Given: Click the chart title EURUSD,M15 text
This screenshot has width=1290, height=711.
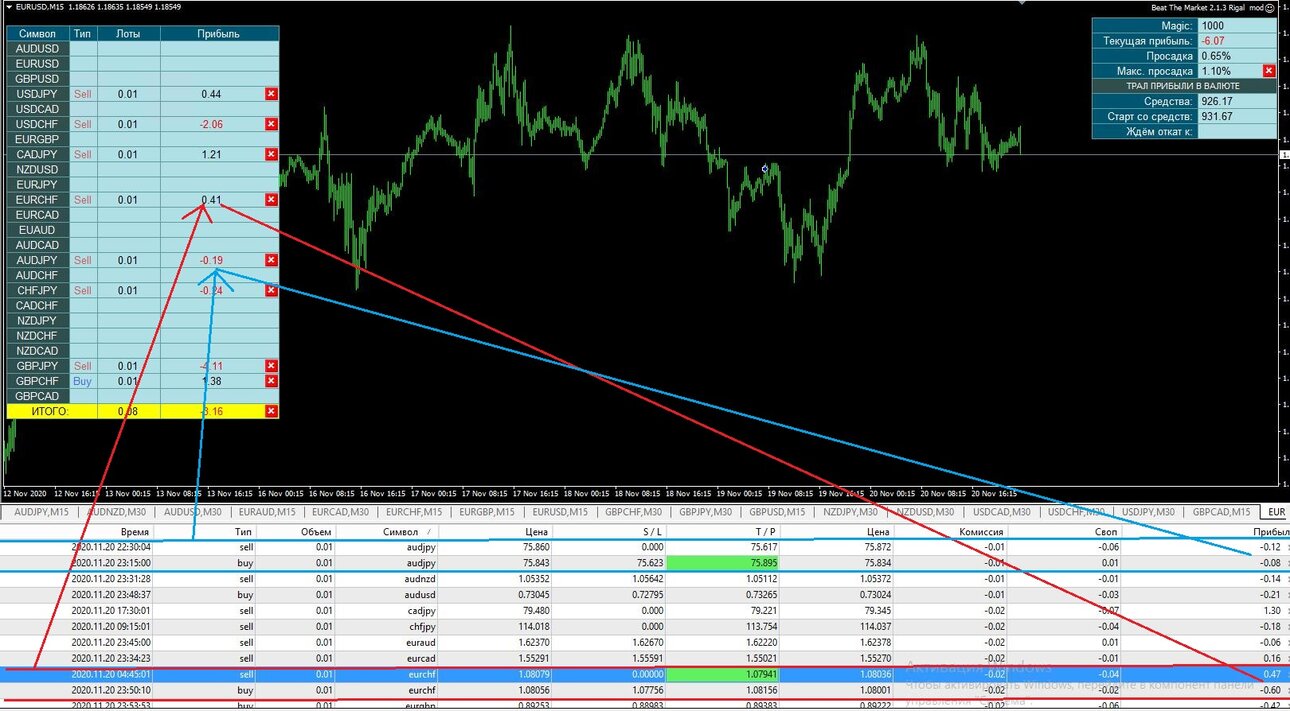Looking at the screenshot, I should tap(39, 8).
